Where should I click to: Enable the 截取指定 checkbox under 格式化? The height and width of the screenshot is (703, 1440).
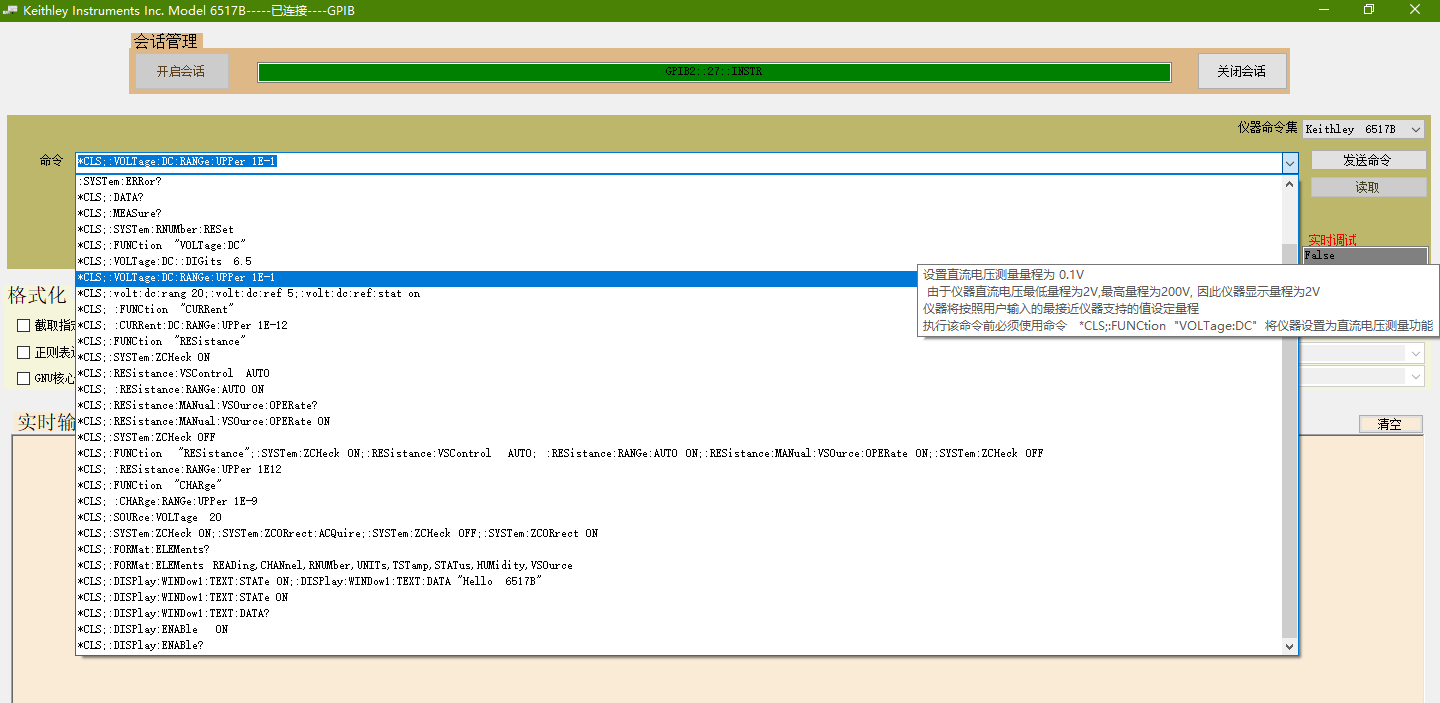click(22, 324)
